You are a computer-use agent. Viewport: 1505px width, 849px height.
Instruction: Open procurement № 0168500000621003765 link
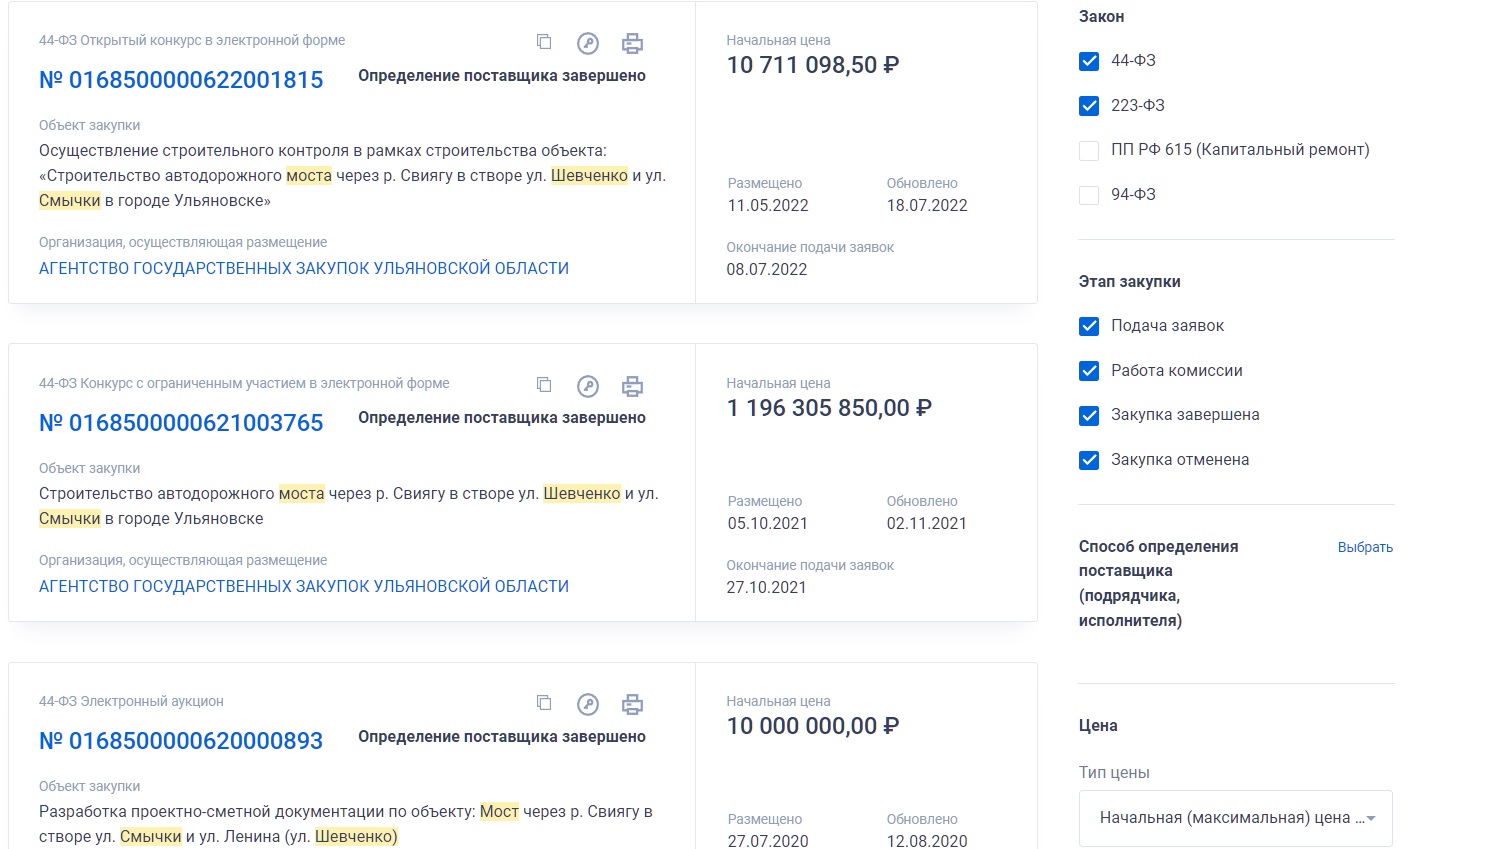tap(181, 423)
